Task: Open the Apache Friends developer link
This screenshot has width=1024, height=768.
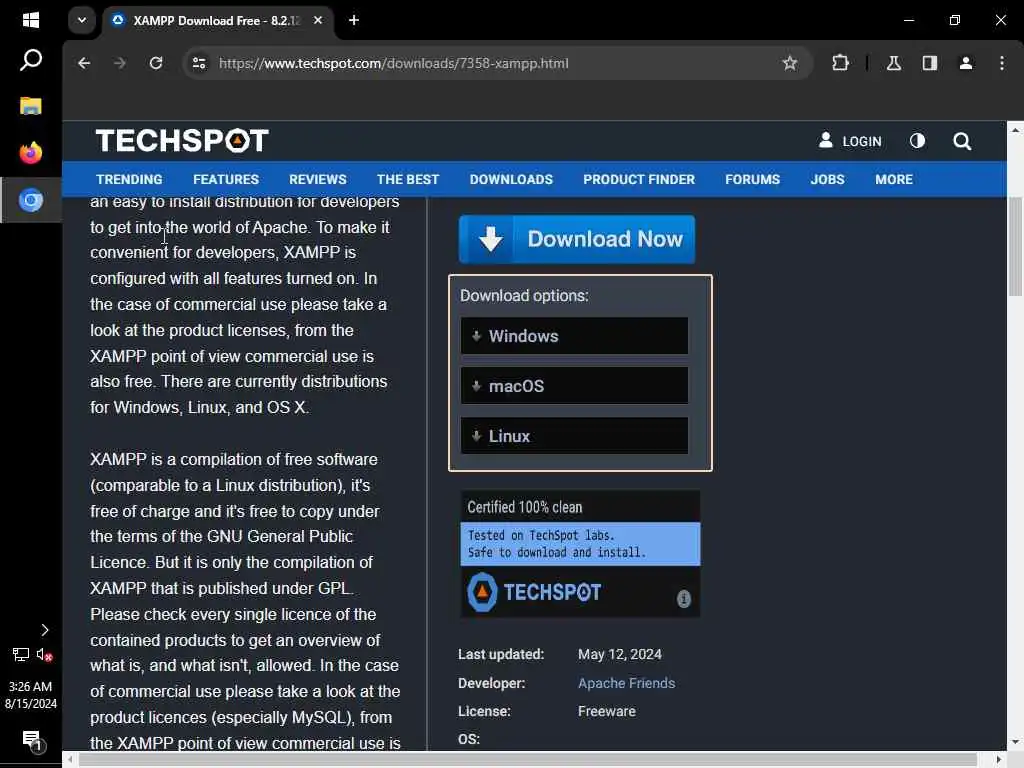Action: (626, 683)
